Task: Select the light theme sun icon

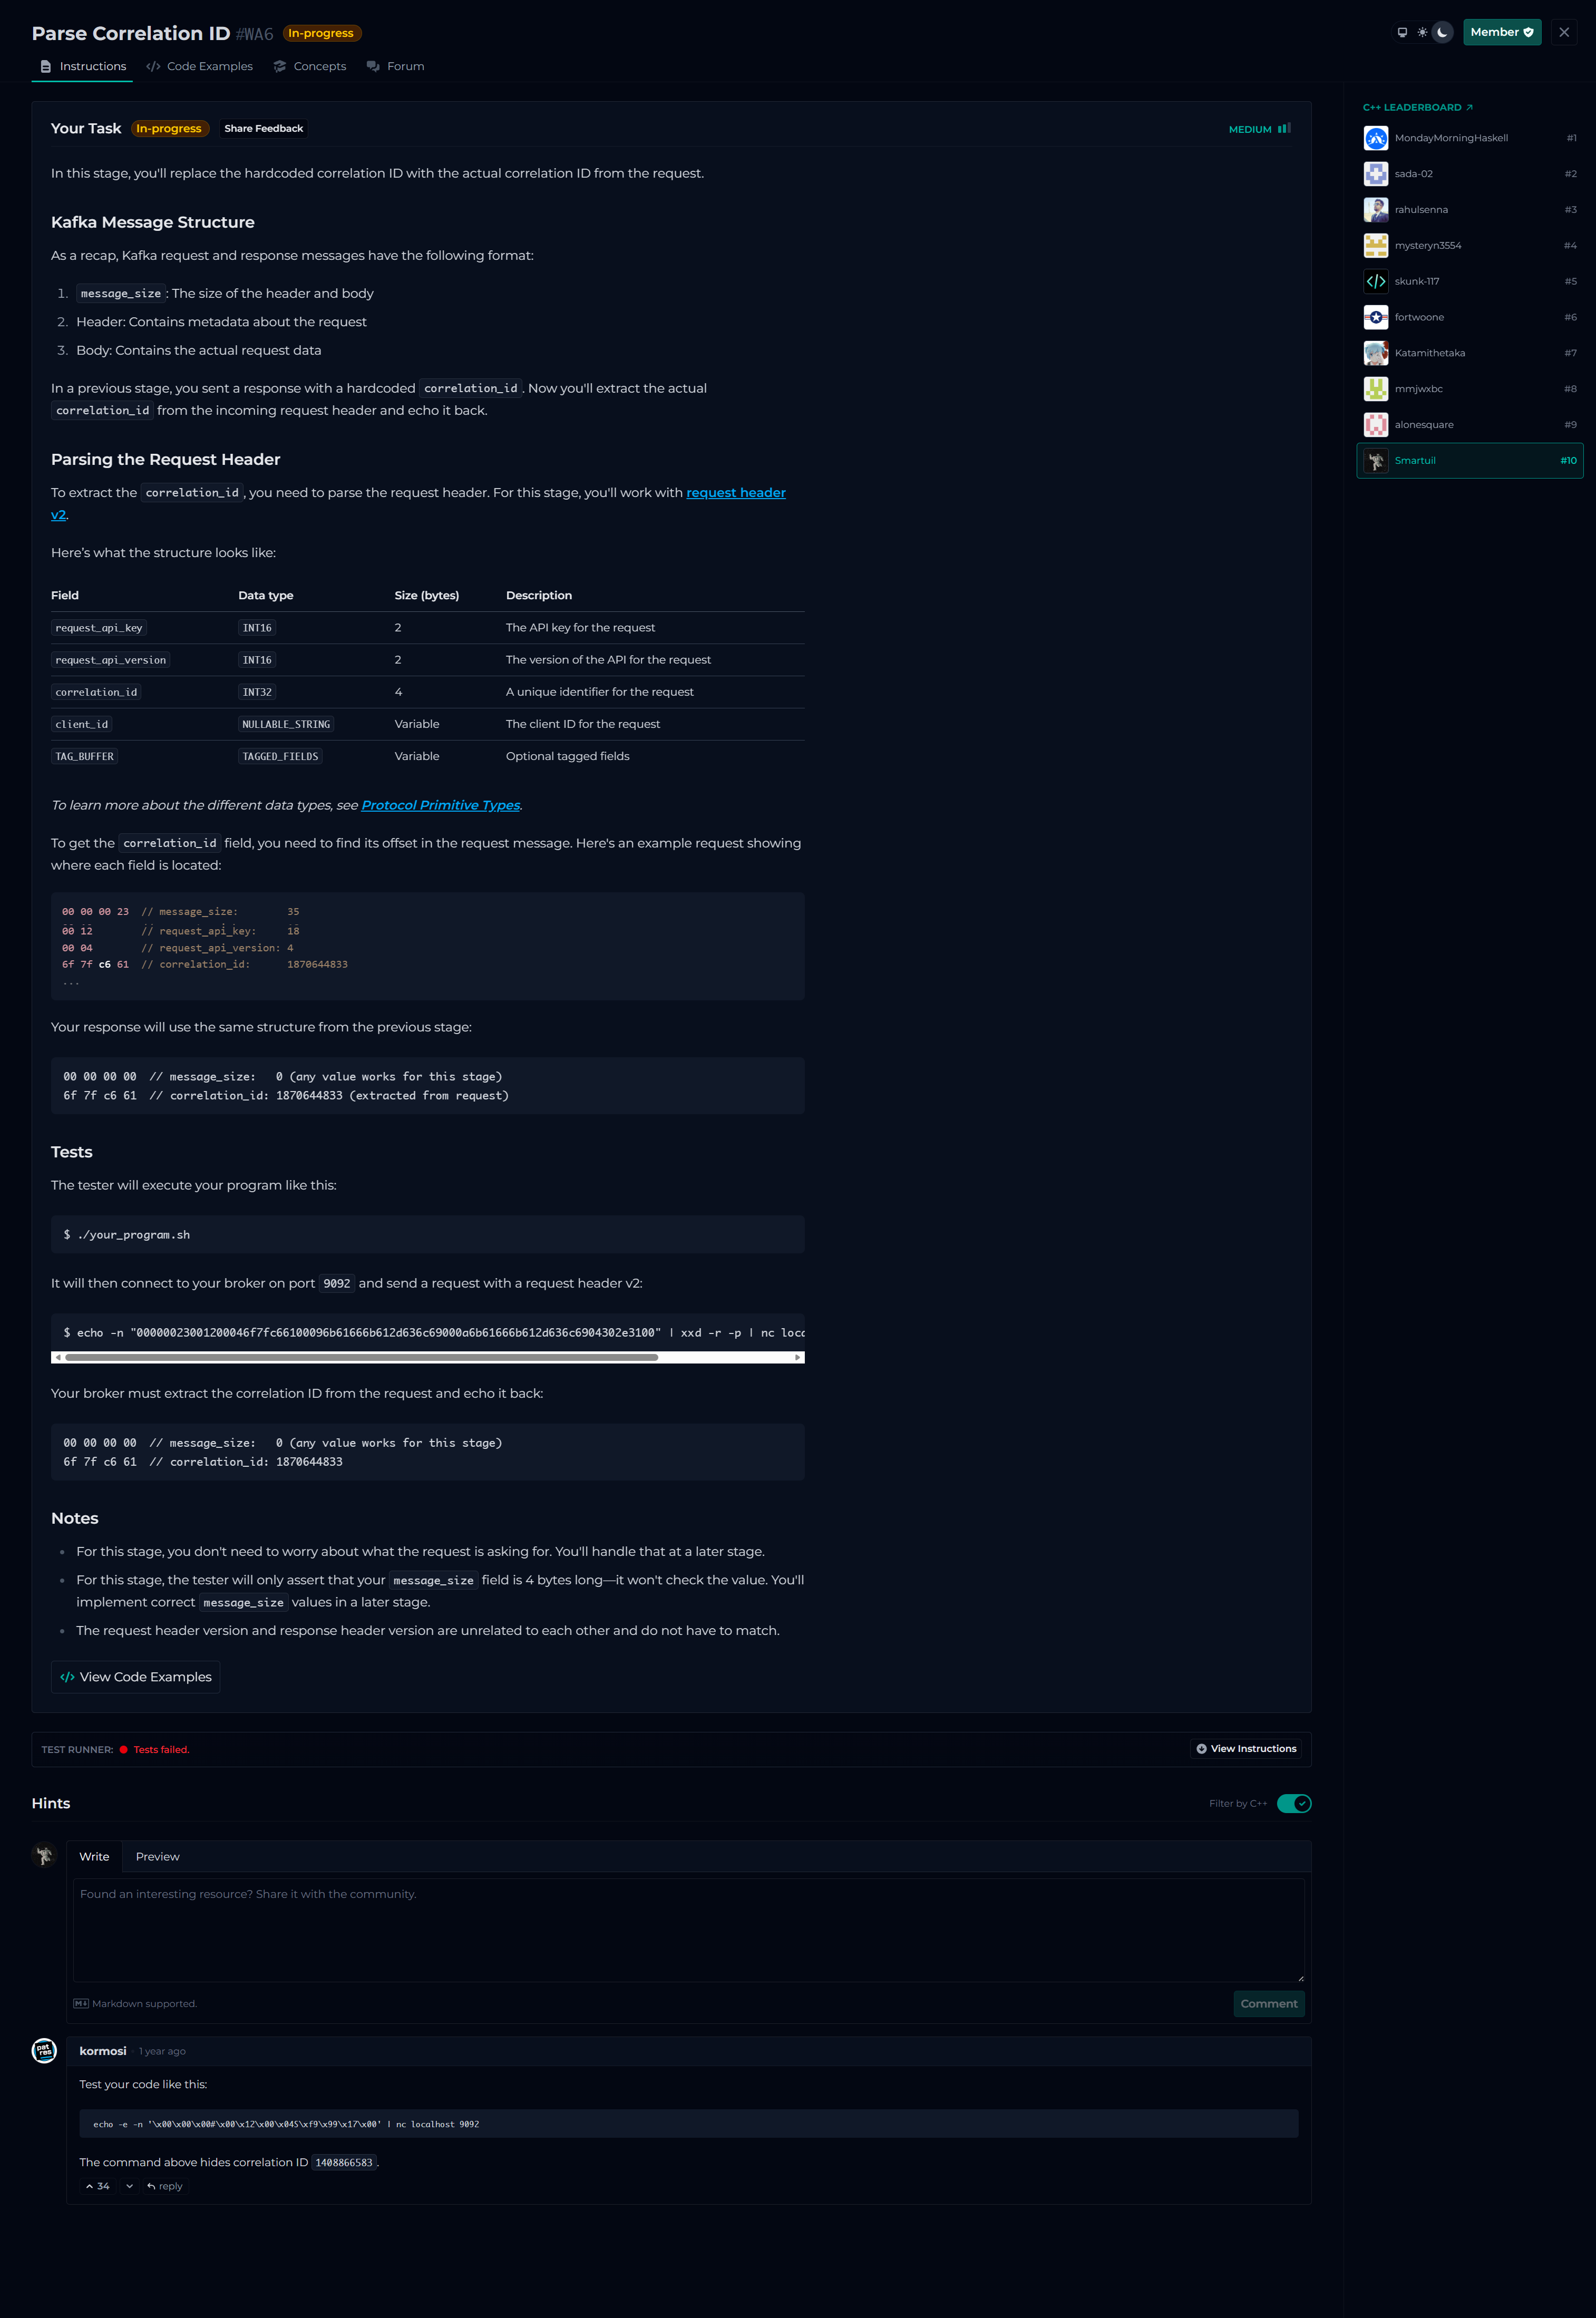Action: (x=1422, y=32)
